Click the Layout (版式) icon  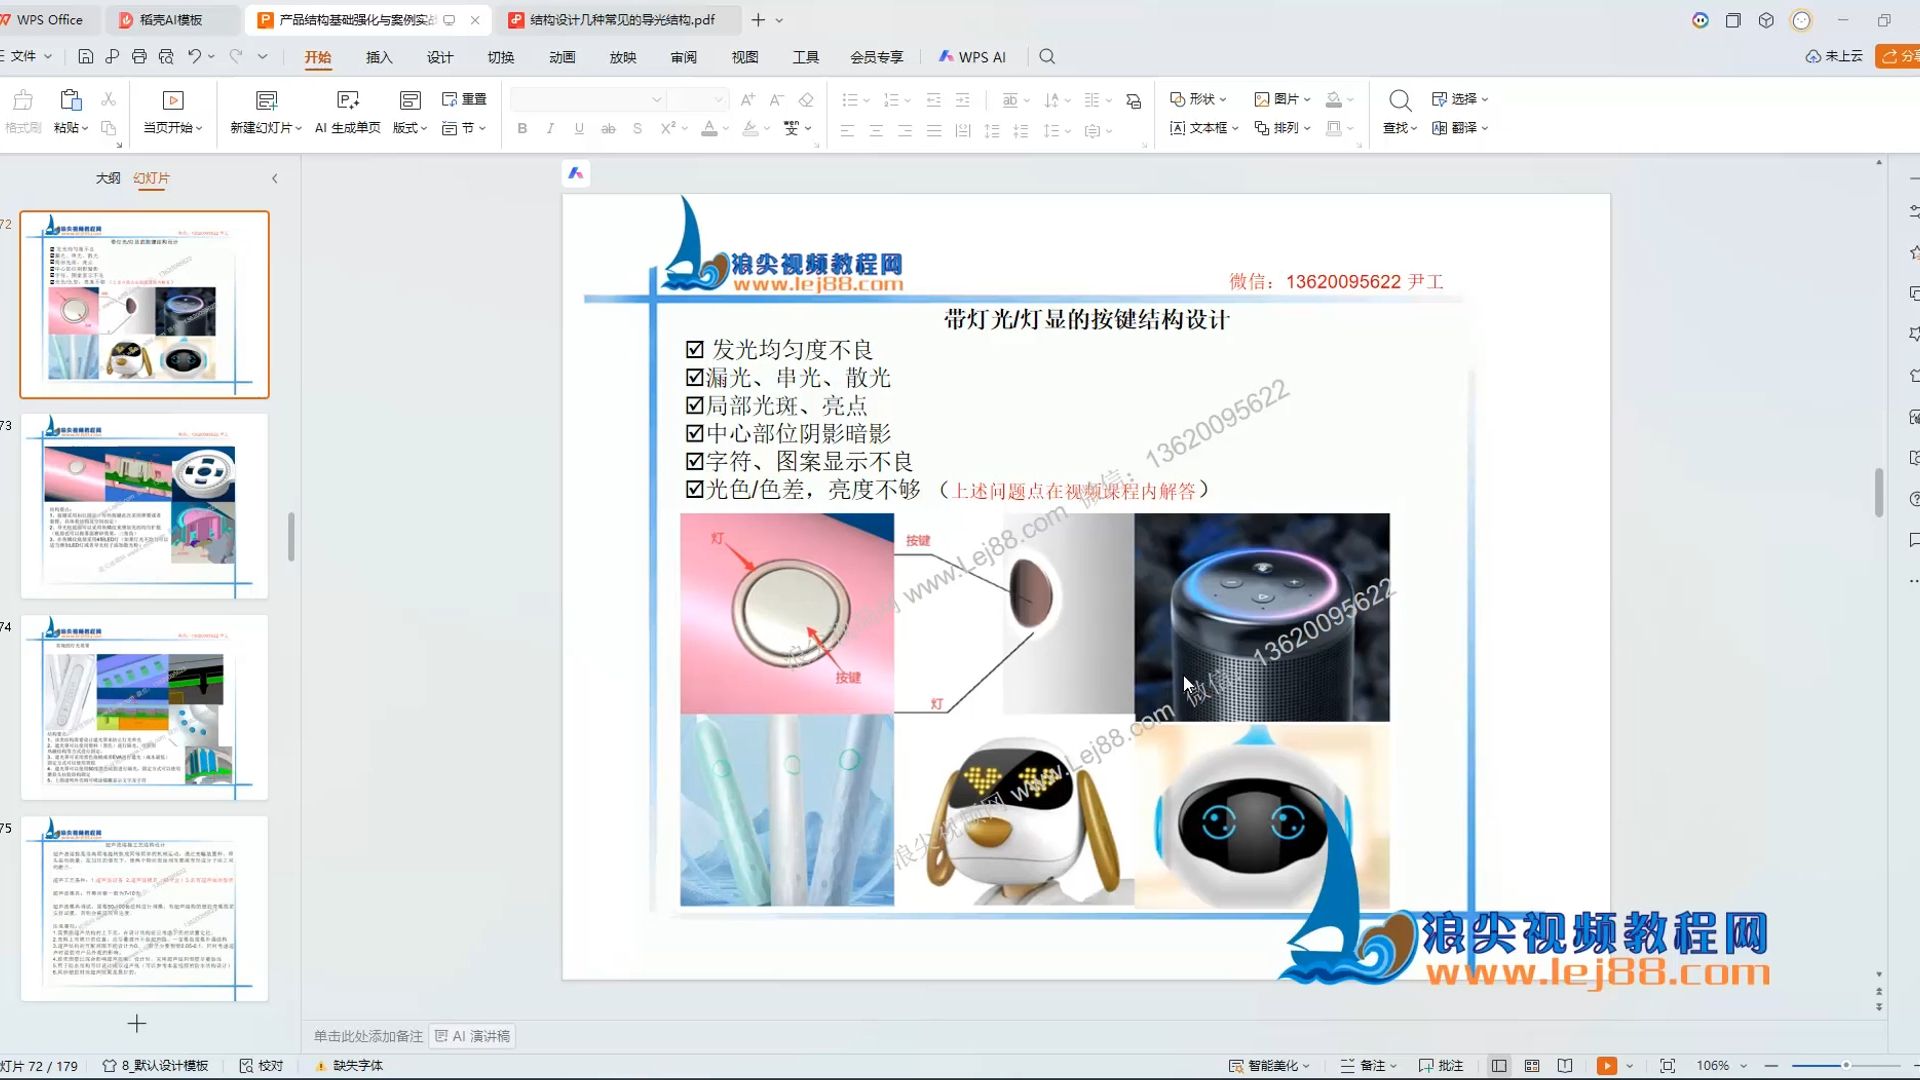pos(410,100)
